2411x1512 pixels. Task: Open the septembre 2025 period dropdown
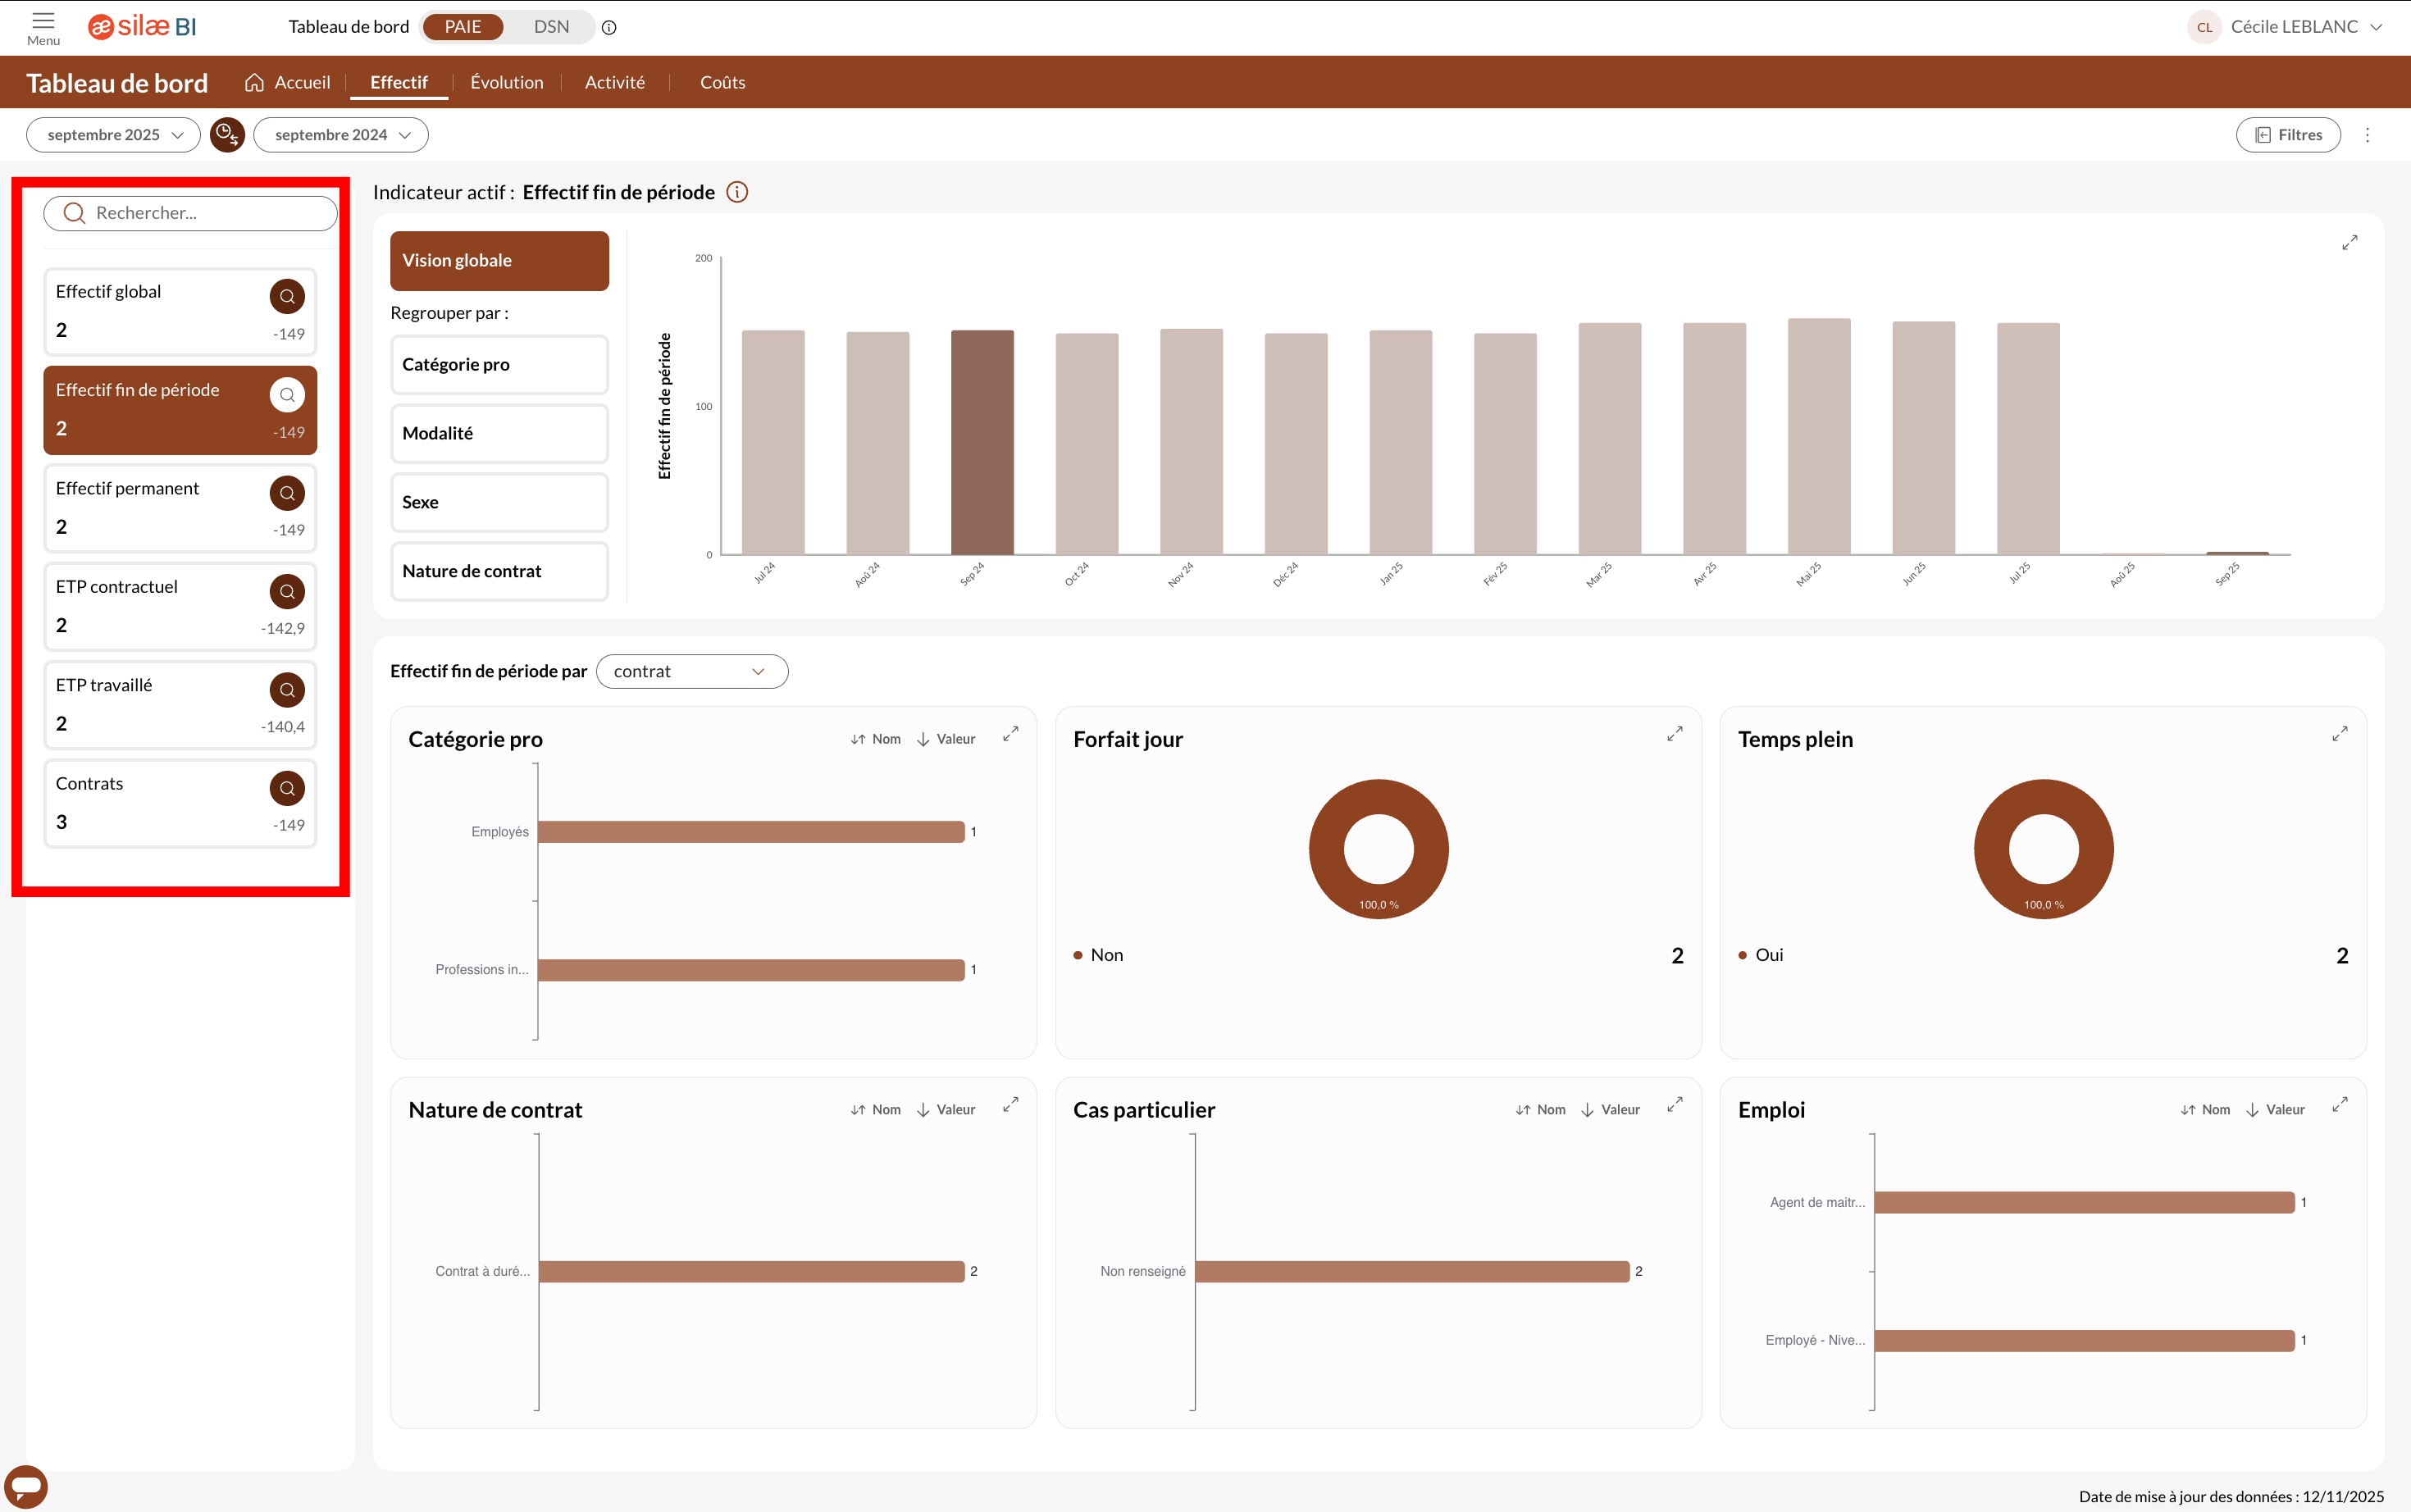tap(114, 135)
